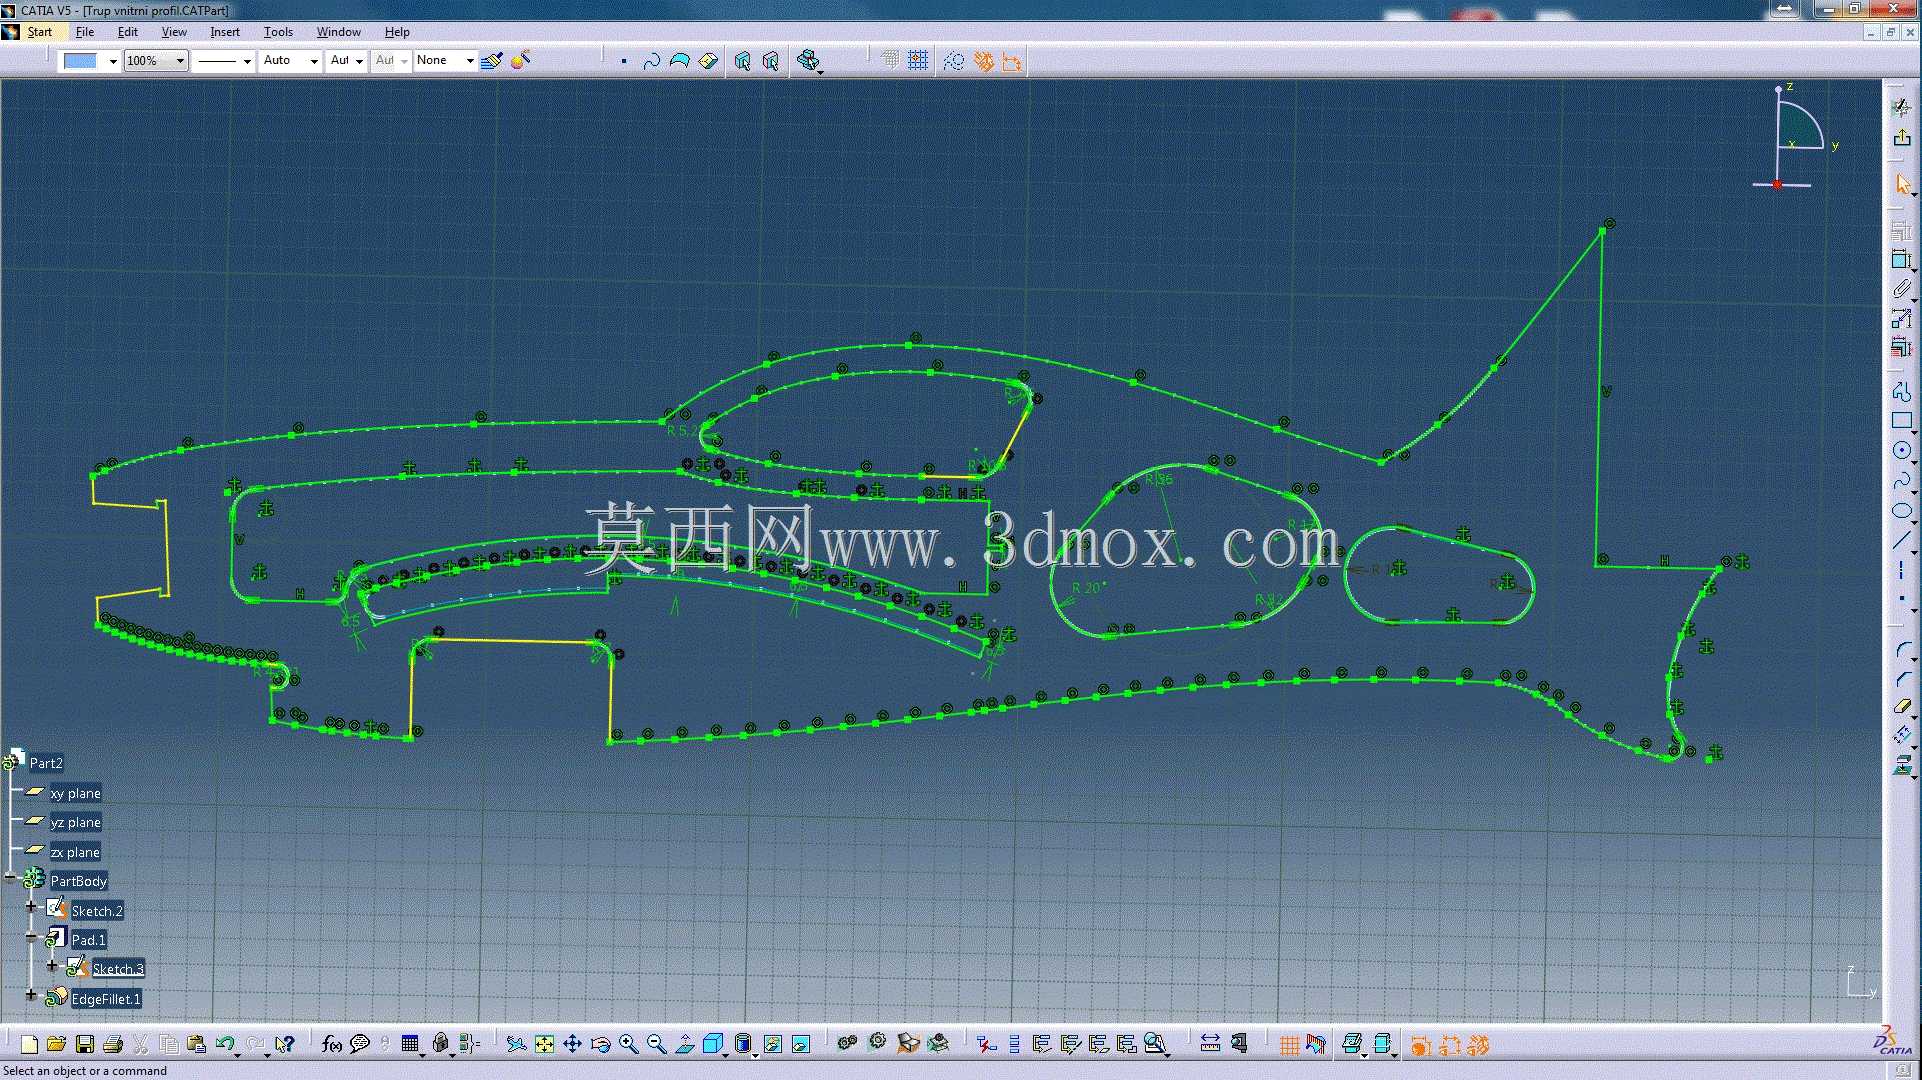This screenshot has width=1922, height=1080.
Task: Select yz plane in the tree
Action: [x=75, y=822]
